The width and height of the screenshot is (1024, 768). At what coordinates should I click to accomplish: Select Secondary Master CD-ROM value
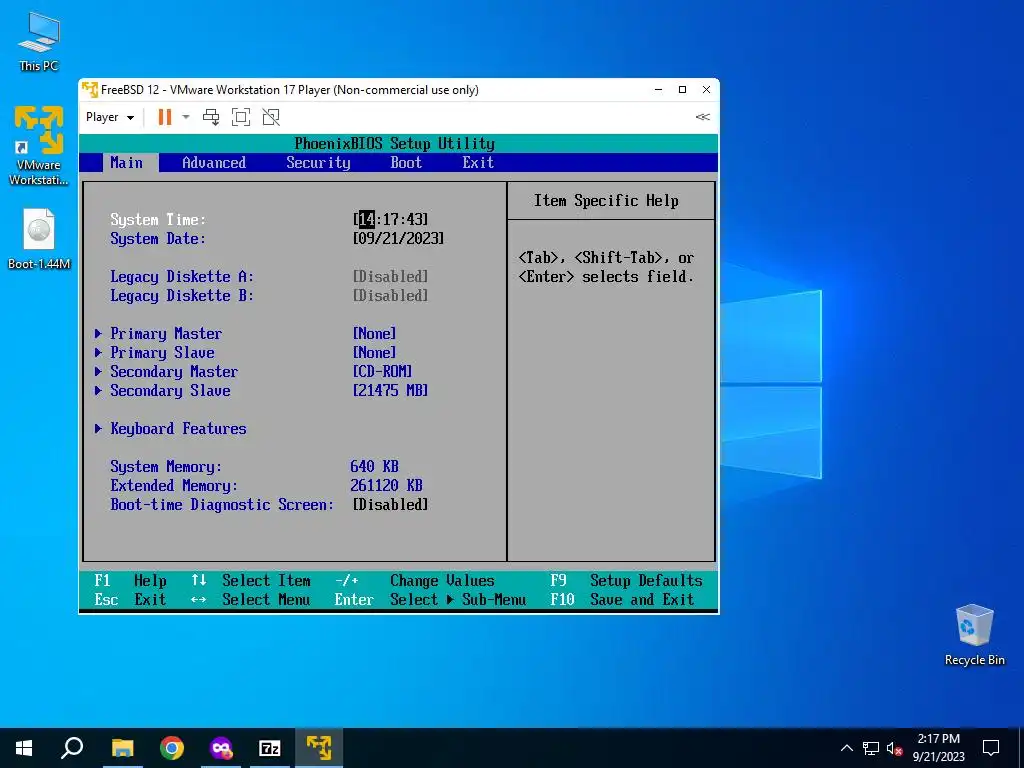(x=382, y=372)
